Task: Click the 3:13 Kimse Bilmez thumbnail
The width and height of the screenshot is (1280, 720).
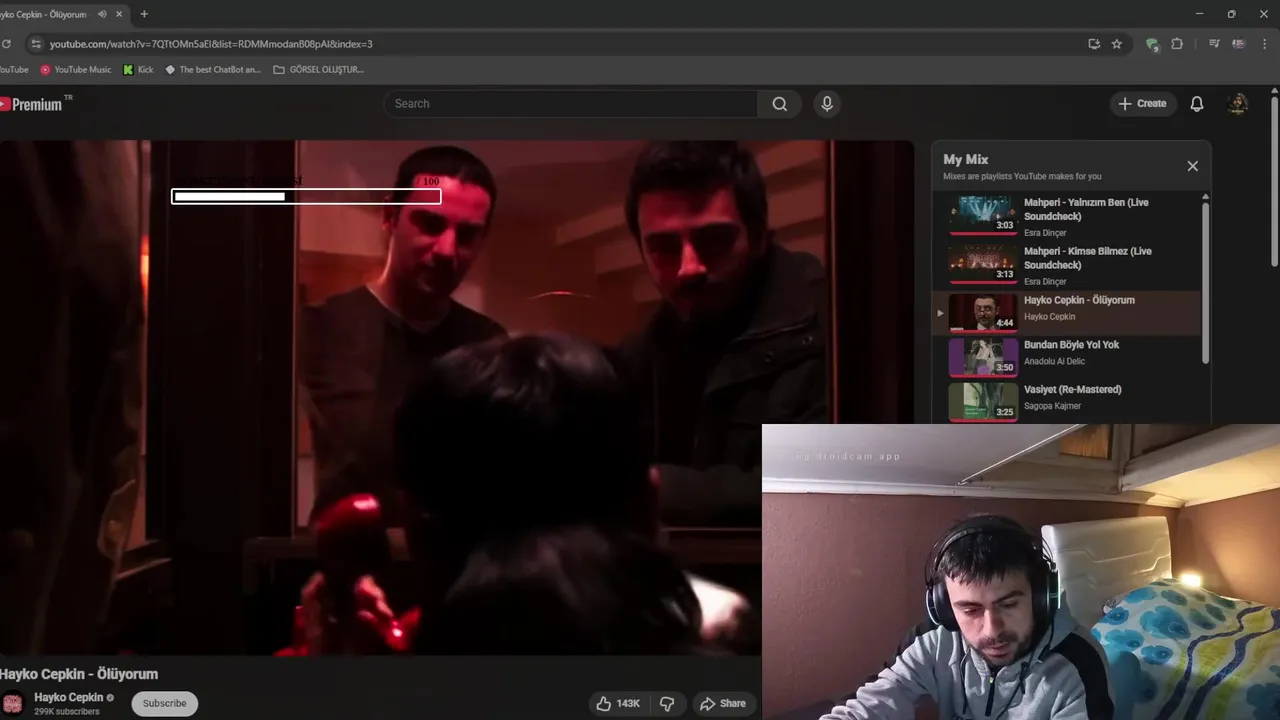Action: click(x=983, y=264)
